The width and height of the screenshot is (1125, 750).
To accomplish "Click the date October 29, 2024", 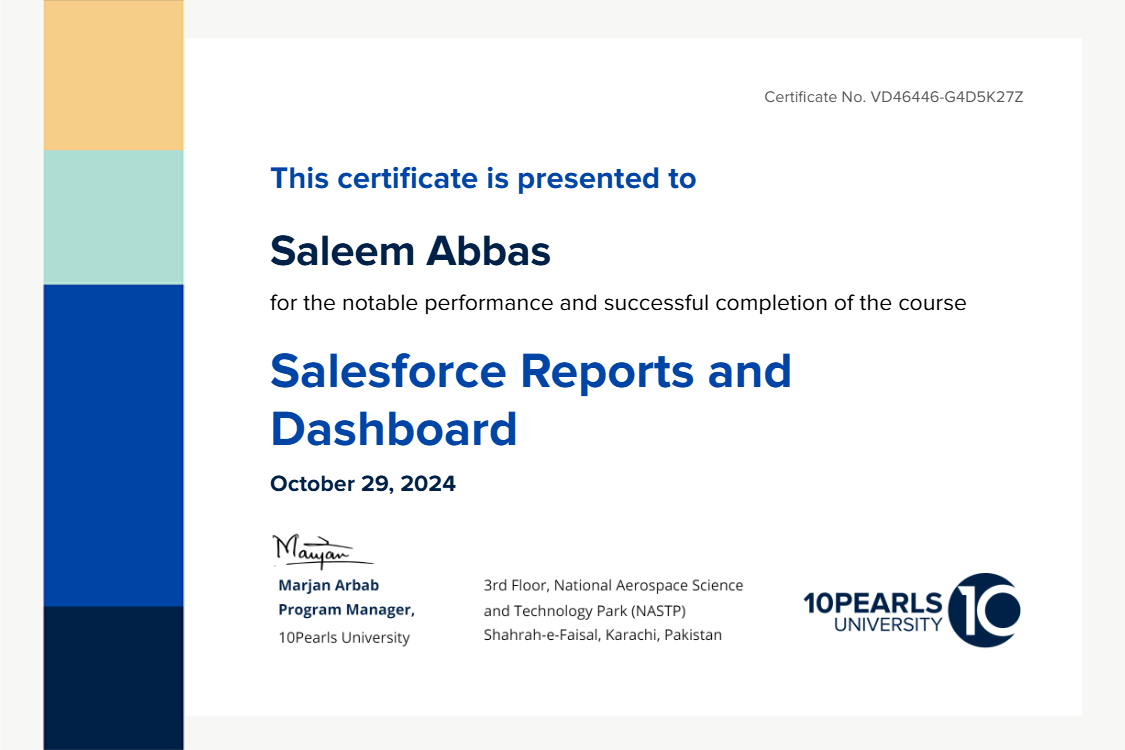I will coord(362,484).
